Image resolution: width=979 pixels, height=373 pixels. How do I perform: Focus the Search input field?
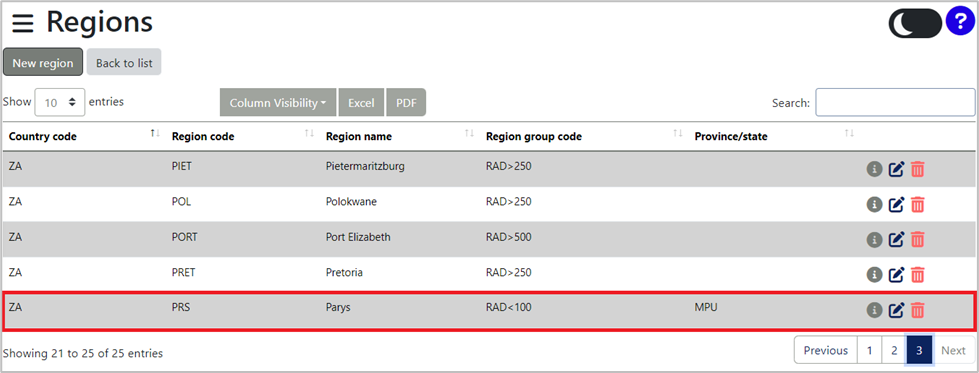point(895,102)
